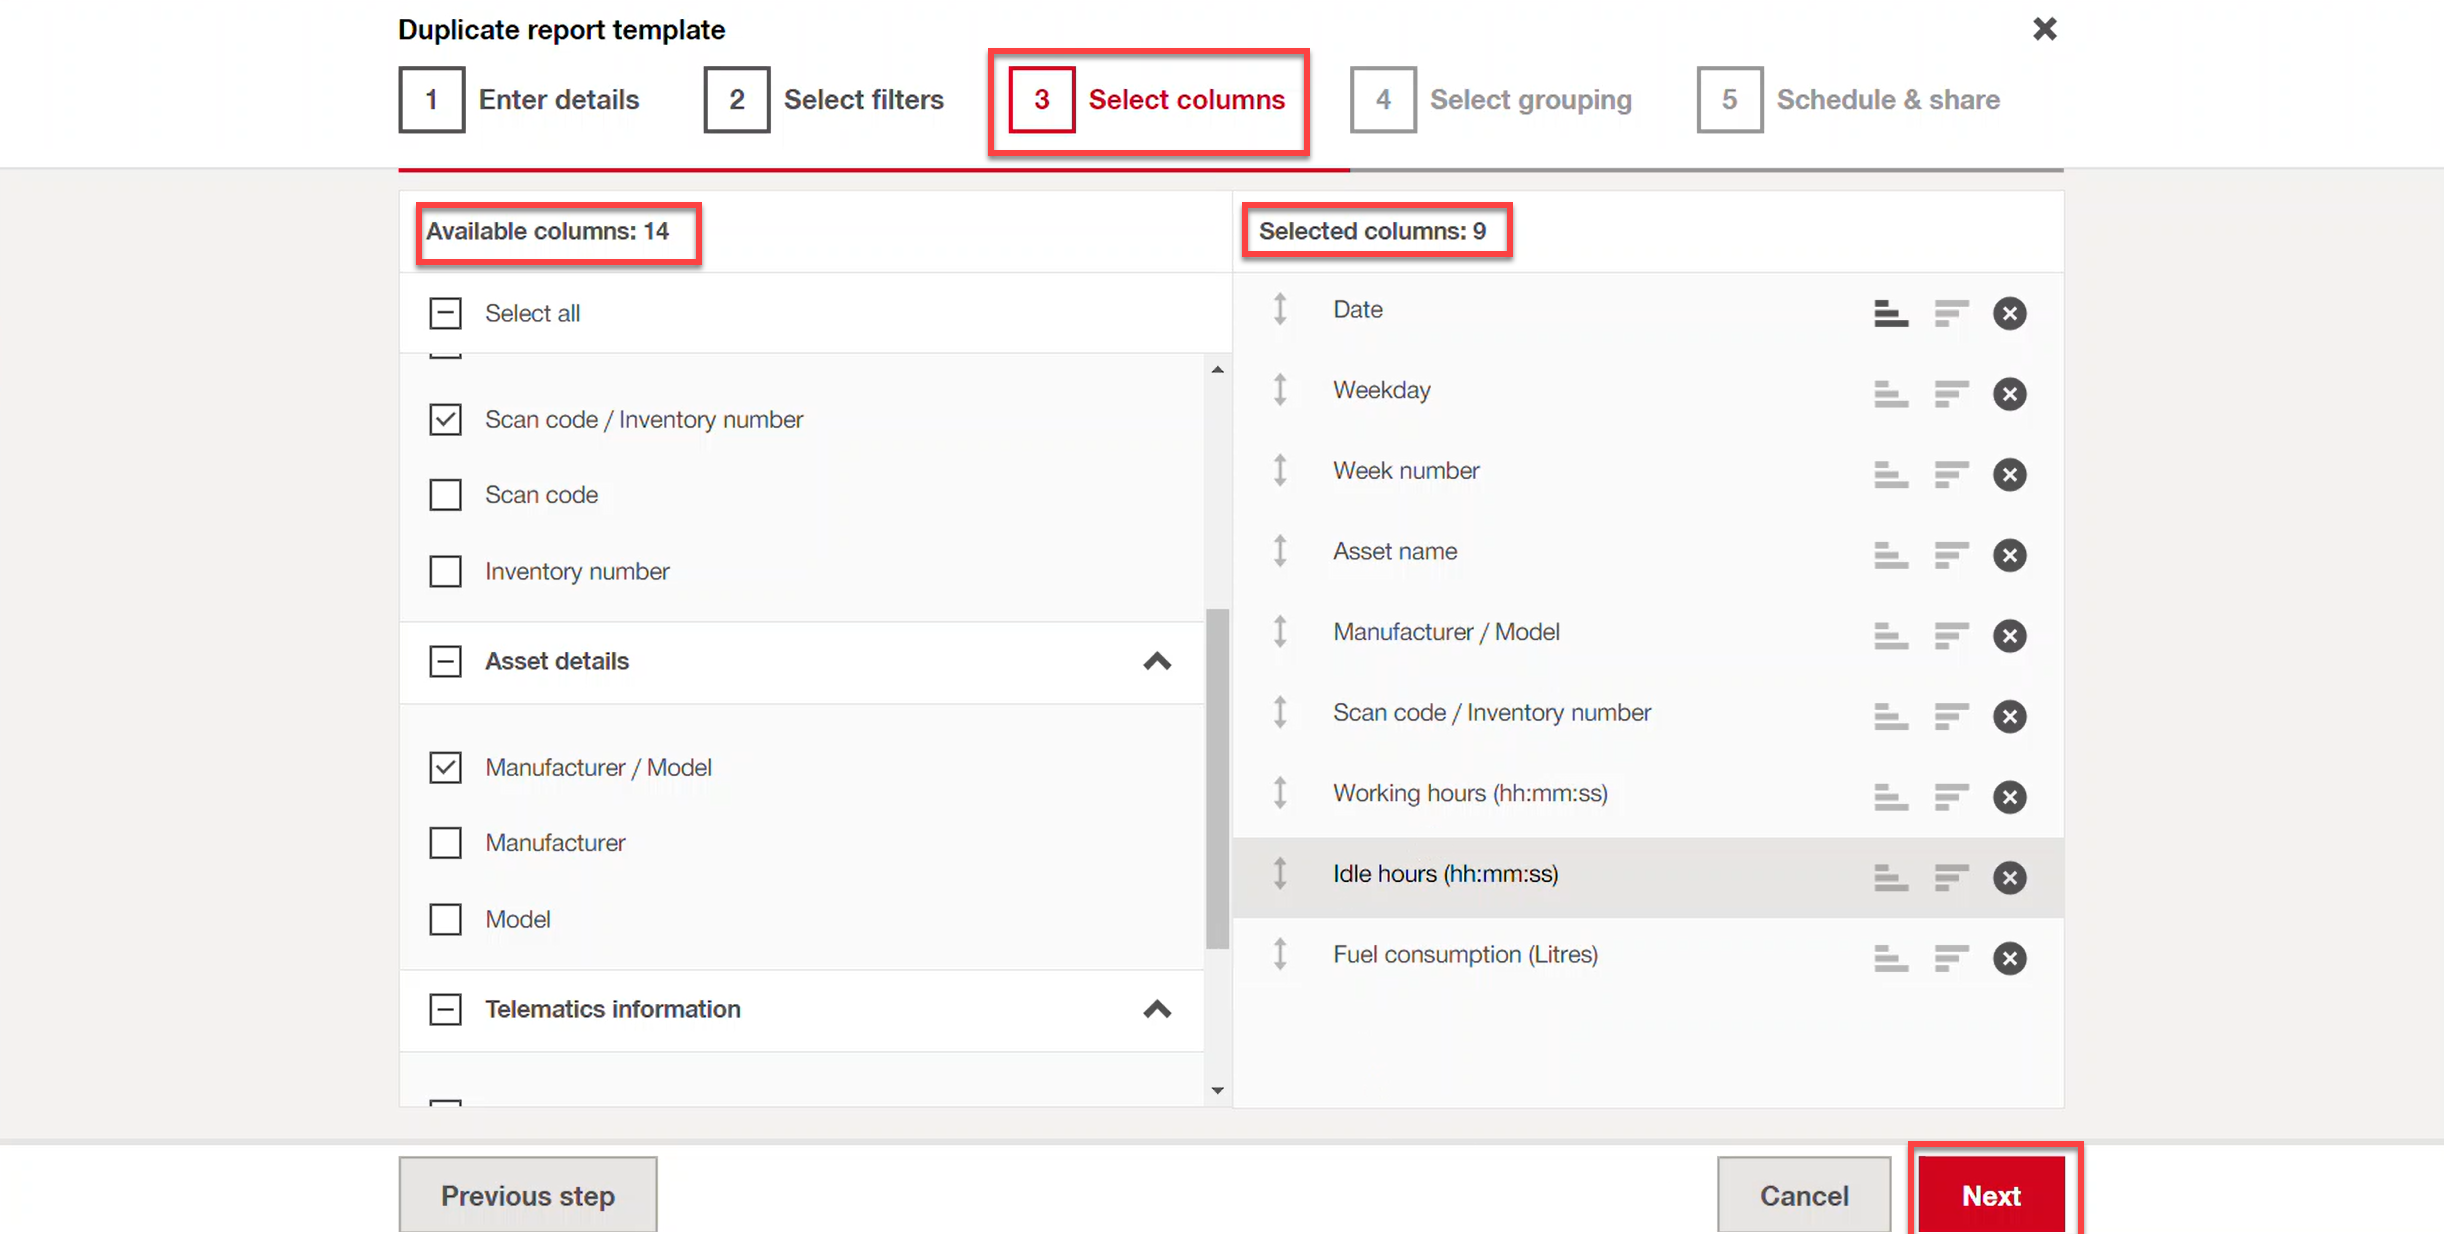Toggle the Asset details group checkbox

click(445, 661)
